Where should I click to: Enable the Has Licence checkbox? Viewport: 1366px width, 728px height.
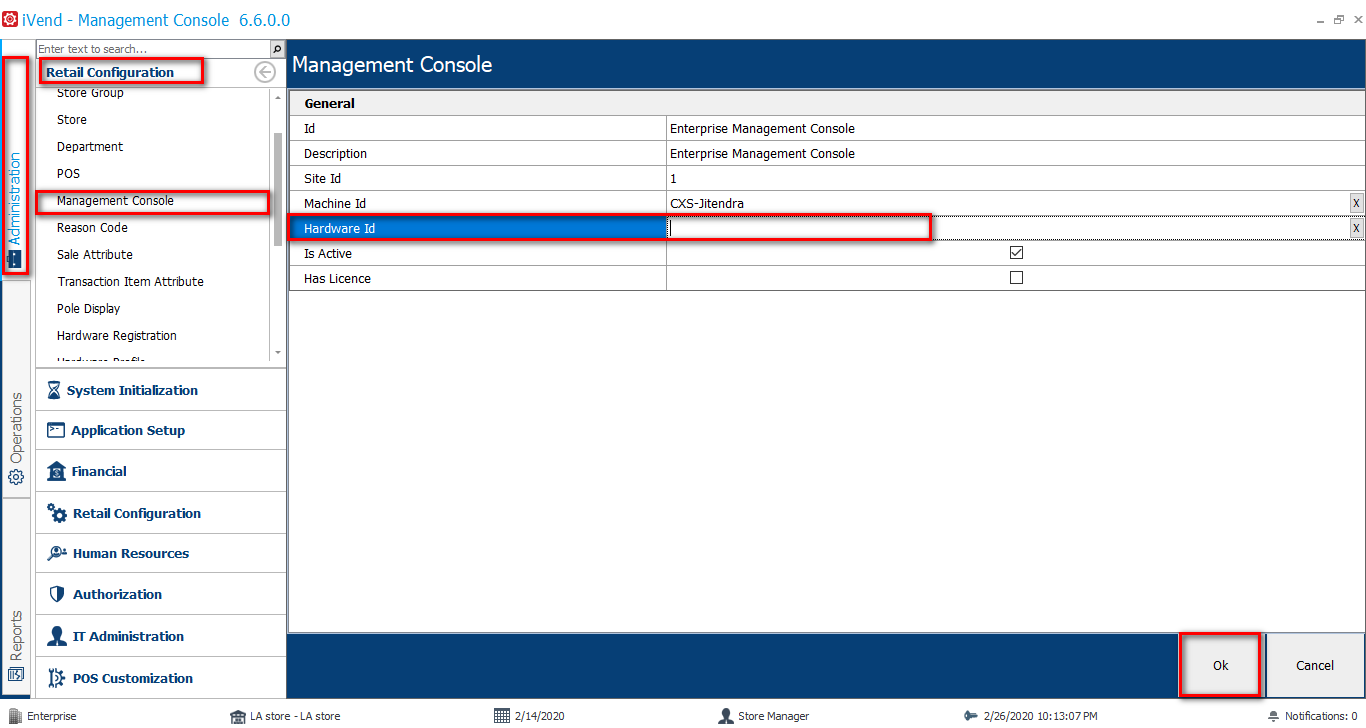click(x=1016, y=278)
